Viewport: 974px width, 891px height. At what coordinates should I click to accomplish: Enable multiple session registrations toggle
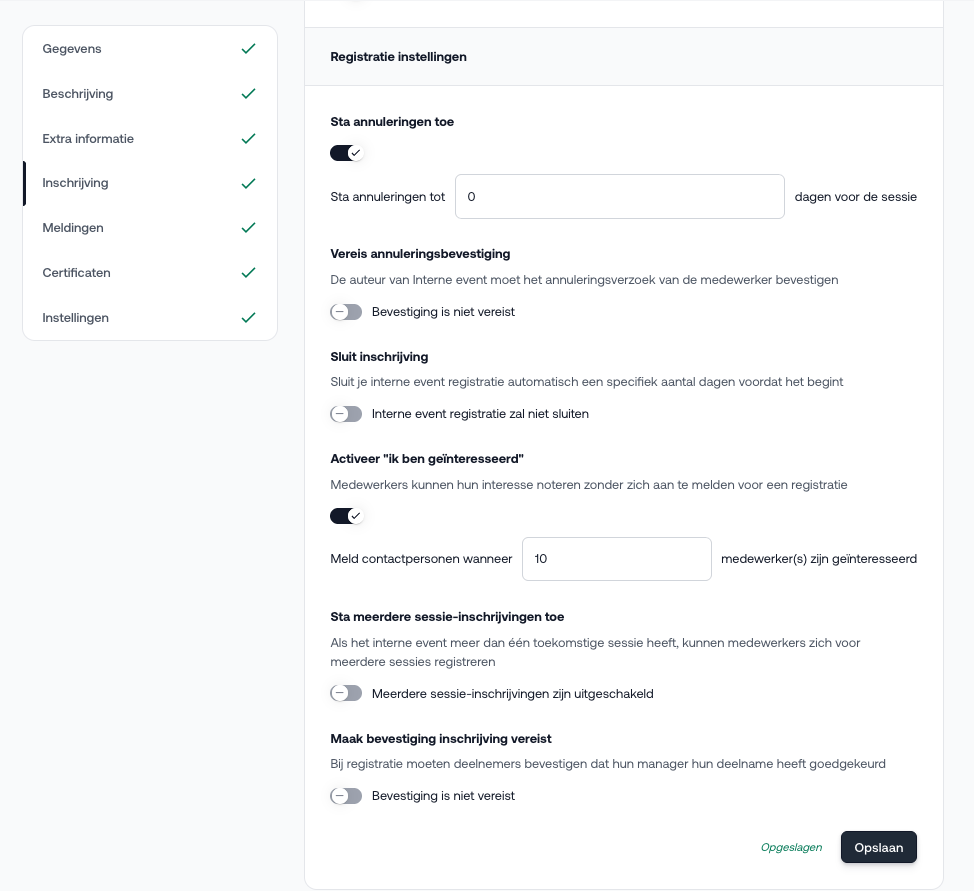[x=346, y=693]
